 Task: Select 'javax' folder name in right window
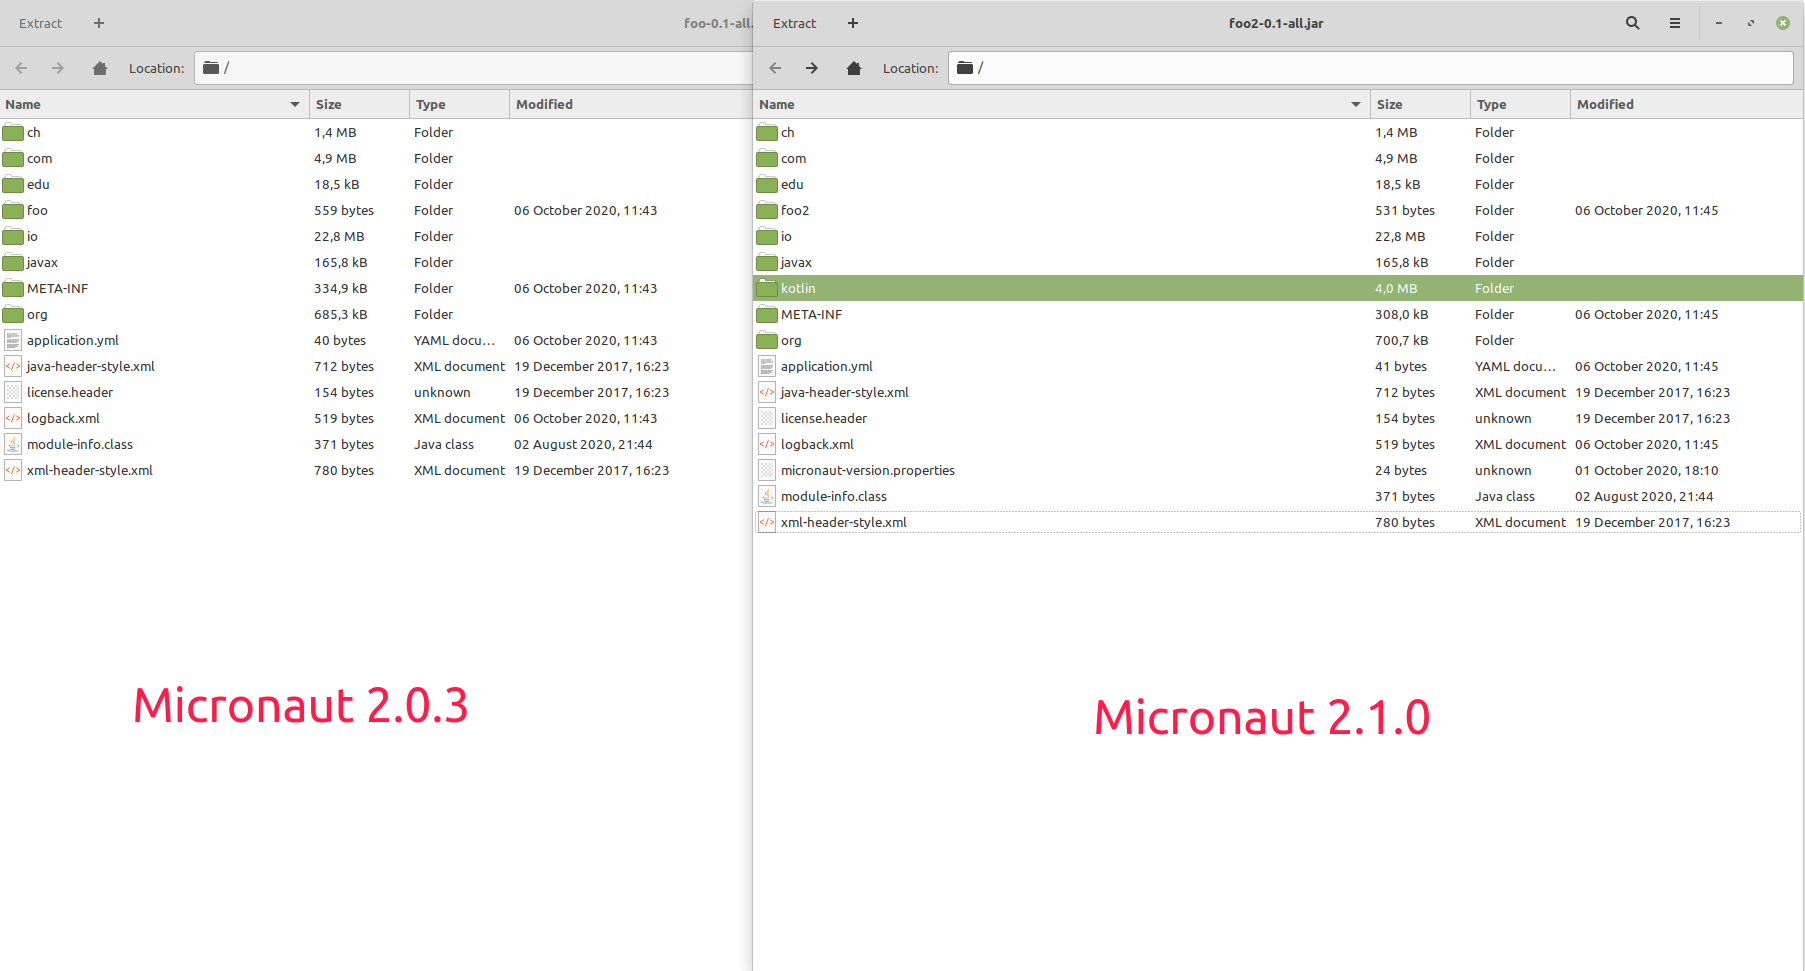(796, 262)
